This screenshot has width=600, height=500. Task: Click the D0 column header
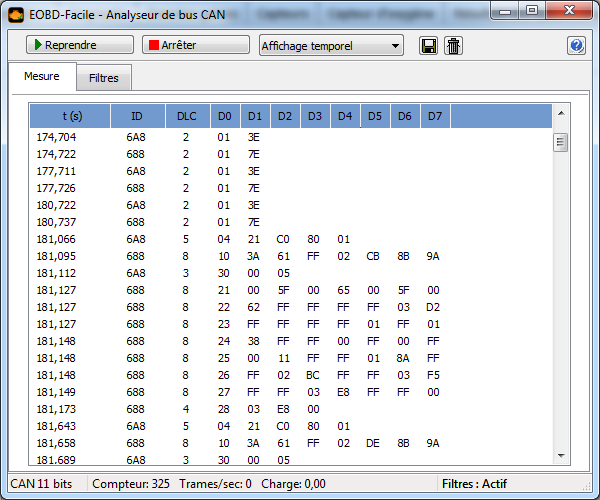[224, 116]
